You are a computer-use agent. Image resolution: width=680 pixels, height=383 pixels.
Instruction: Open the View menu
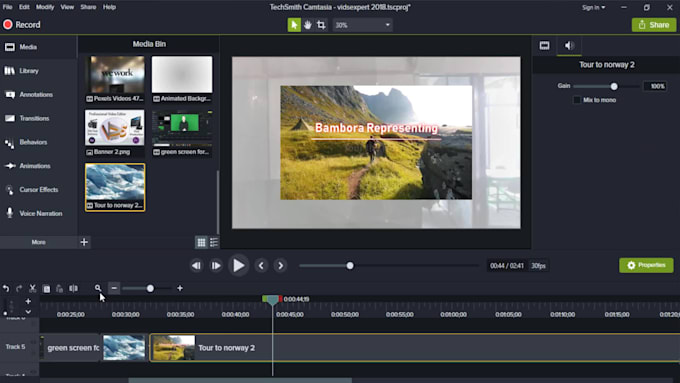point(67,7)
